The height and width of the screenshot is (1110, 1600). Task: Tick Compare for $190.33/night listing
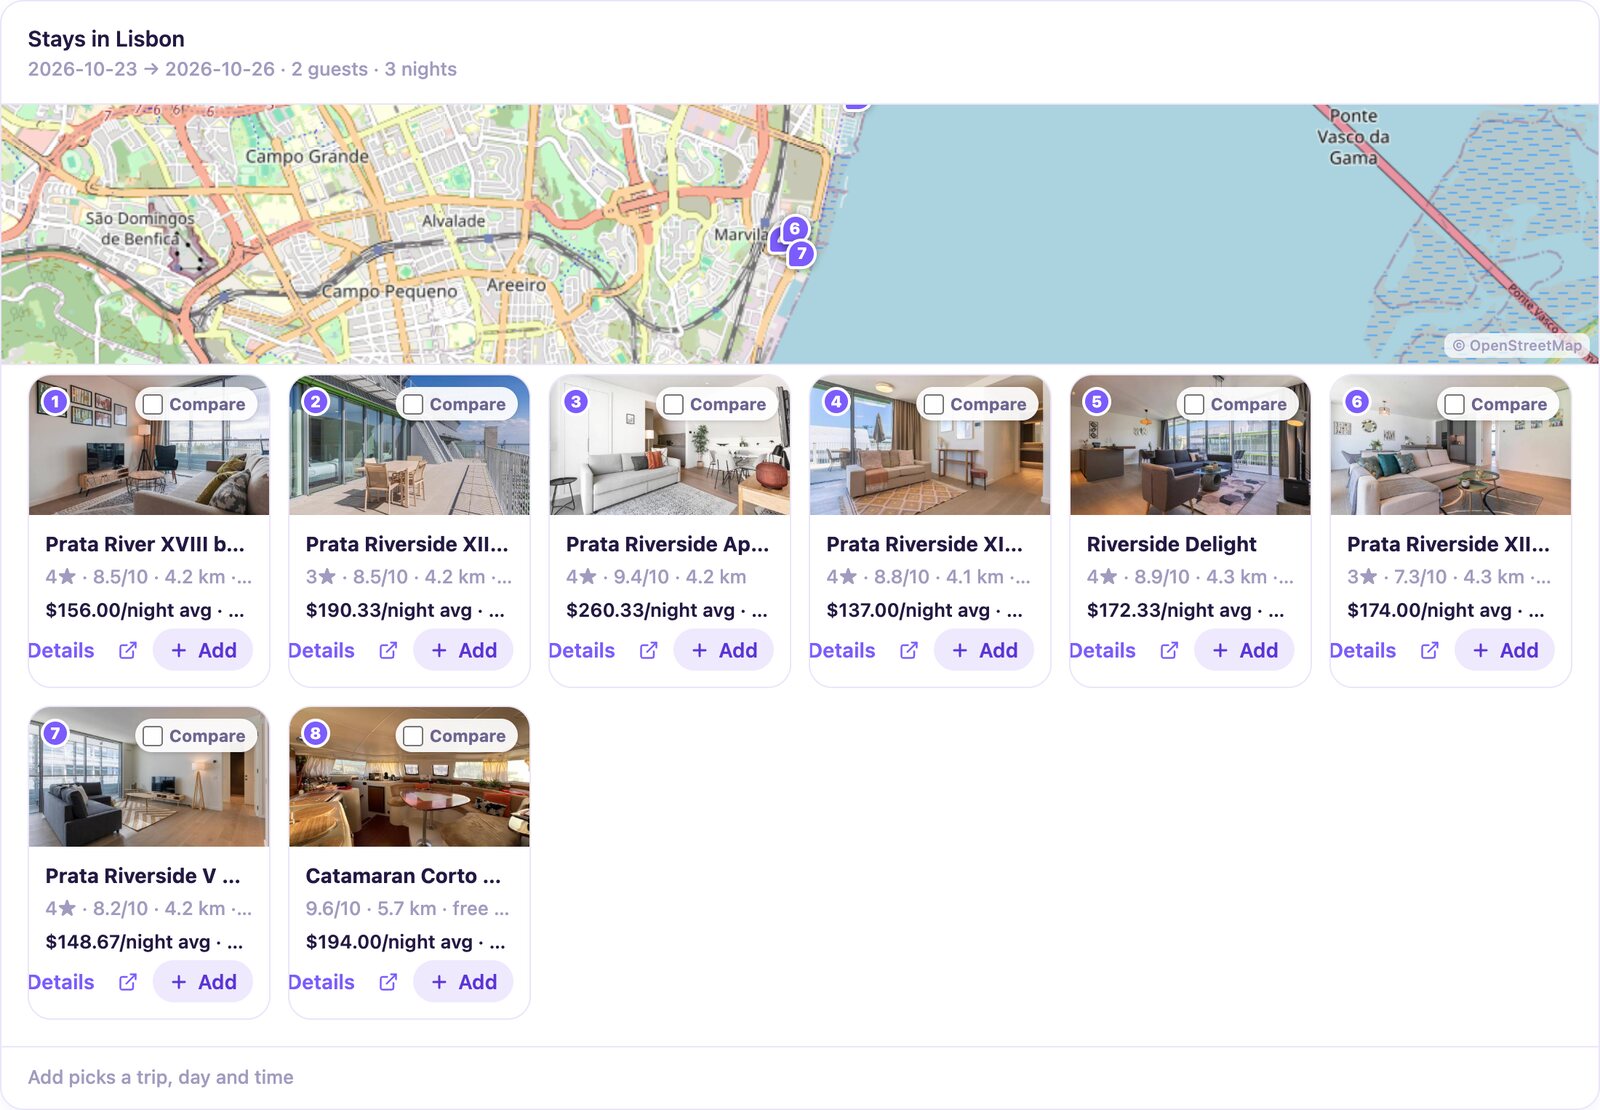click(413, 404)
